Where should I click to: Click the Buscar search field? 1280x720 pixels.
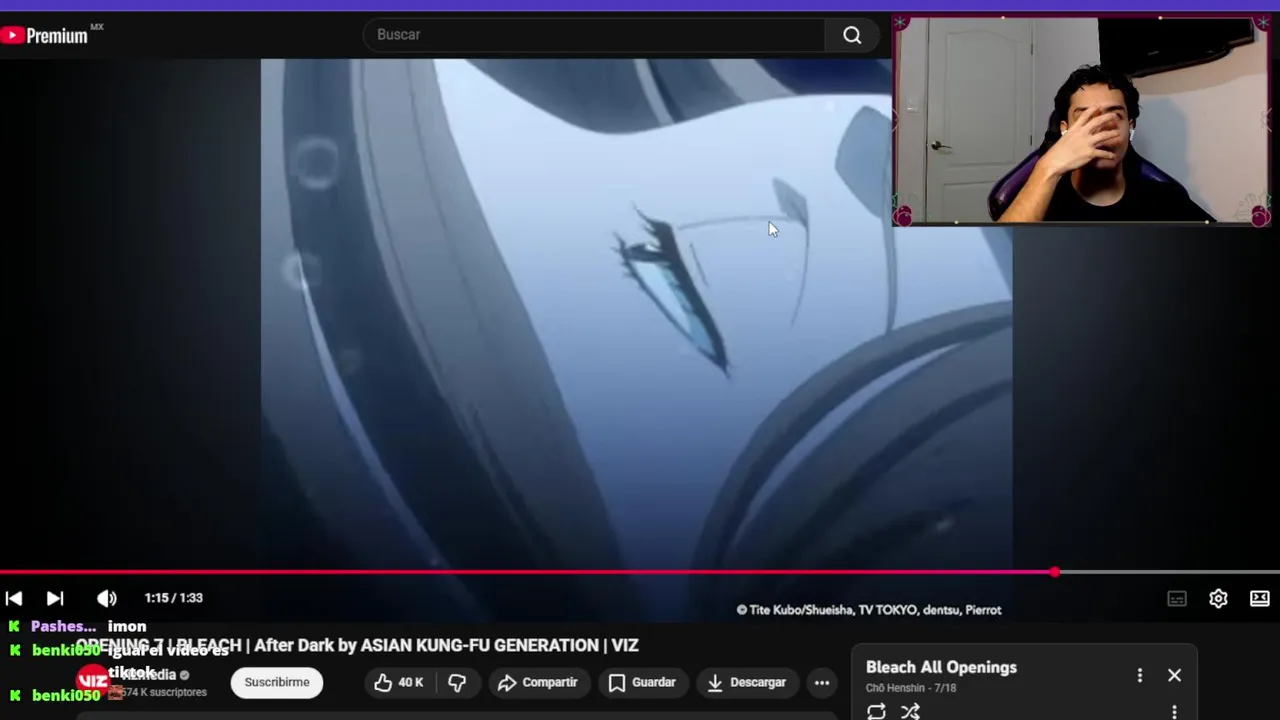[594, 35]
